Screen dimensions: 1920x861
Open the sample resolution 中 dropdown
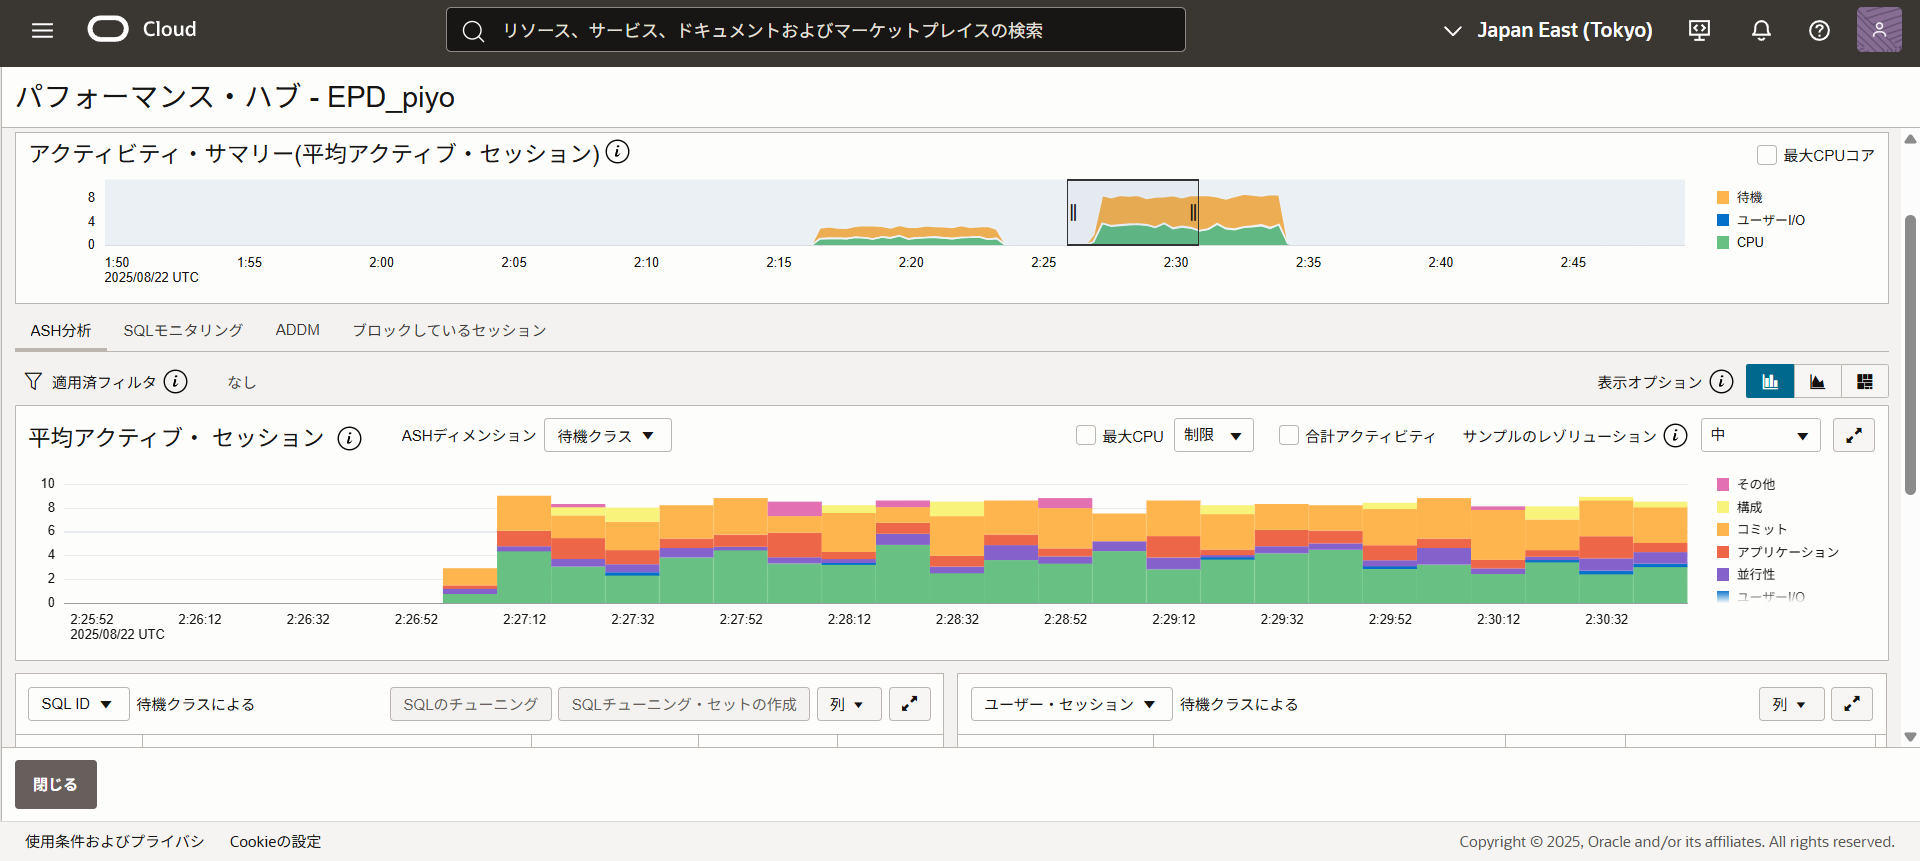point(1760,435)
